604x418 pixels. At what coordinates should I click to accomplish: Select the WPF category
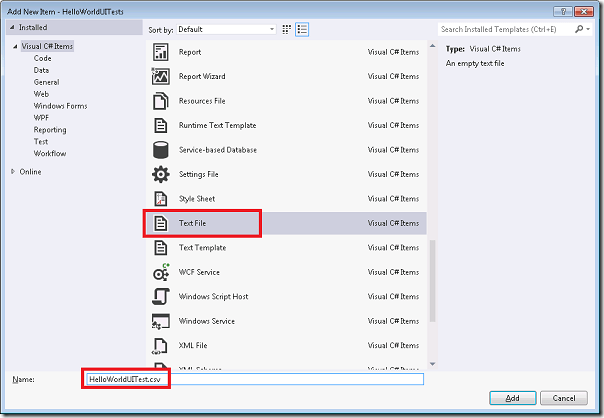click(x=41, y=118)
